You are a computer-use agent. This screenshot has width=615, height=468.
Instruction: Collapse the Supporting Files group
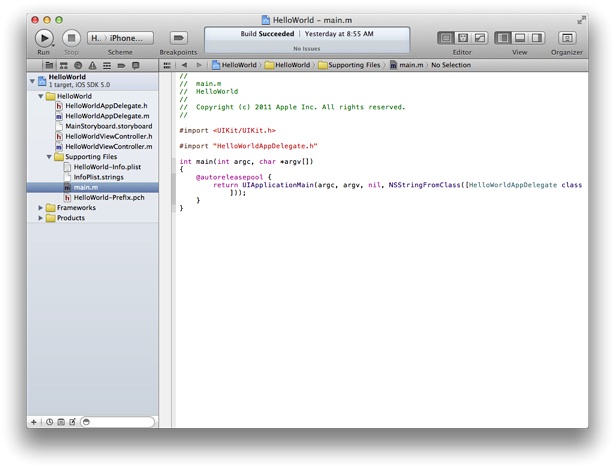[x=50, y=157]
